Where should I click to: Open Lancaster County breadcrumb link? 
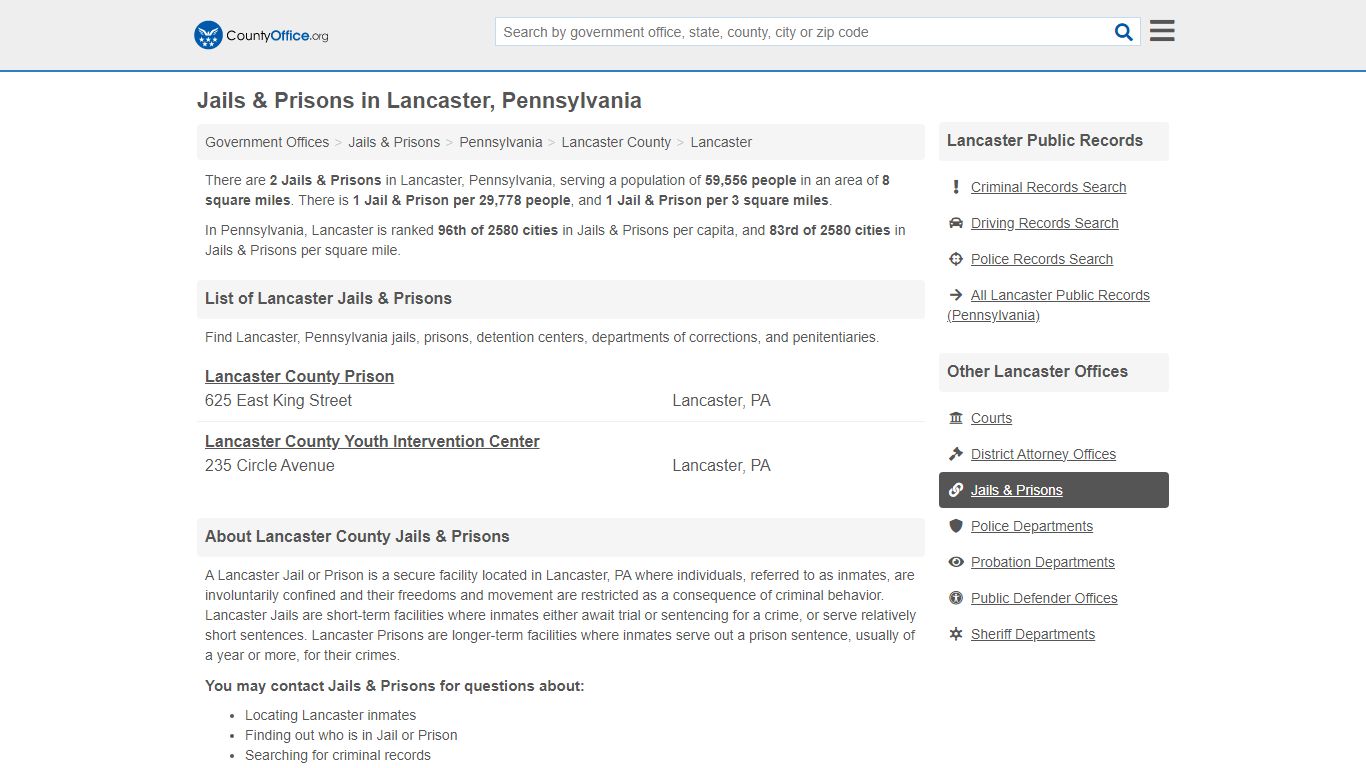tap(616, 142)
